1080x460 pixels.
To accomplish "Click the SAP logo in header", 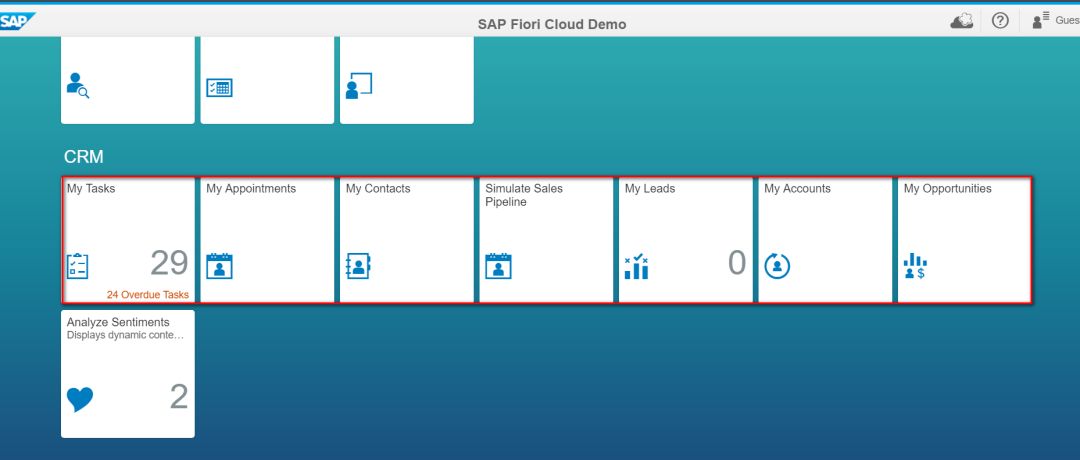I will [17, 21].
